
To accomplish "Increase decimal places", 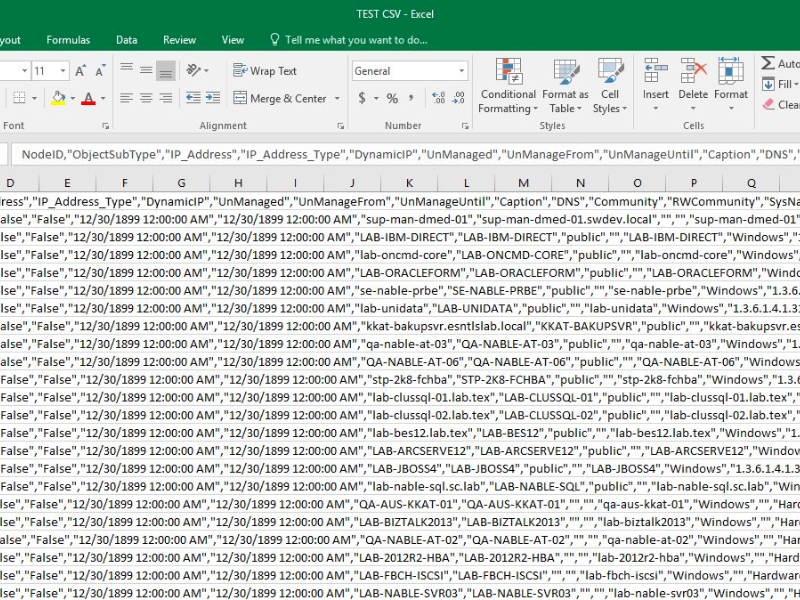I will (438, 98).
